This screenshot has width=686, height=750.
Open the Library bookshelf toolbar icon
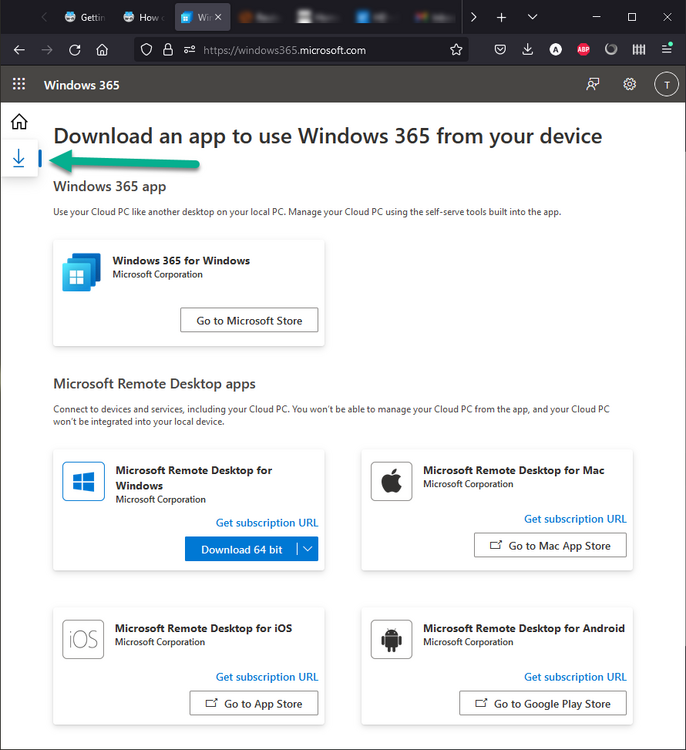point(639,49)
